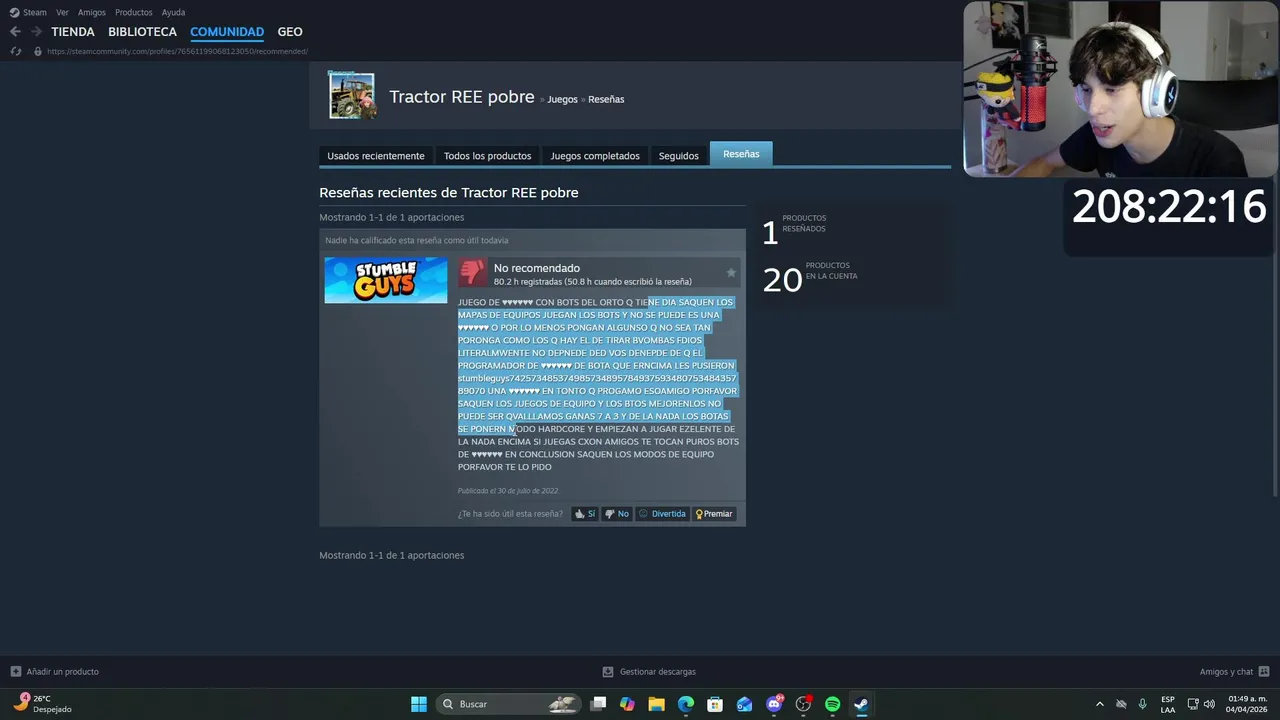
Task: Click the red thumbs-down review icon
Action: coord(473,273)
